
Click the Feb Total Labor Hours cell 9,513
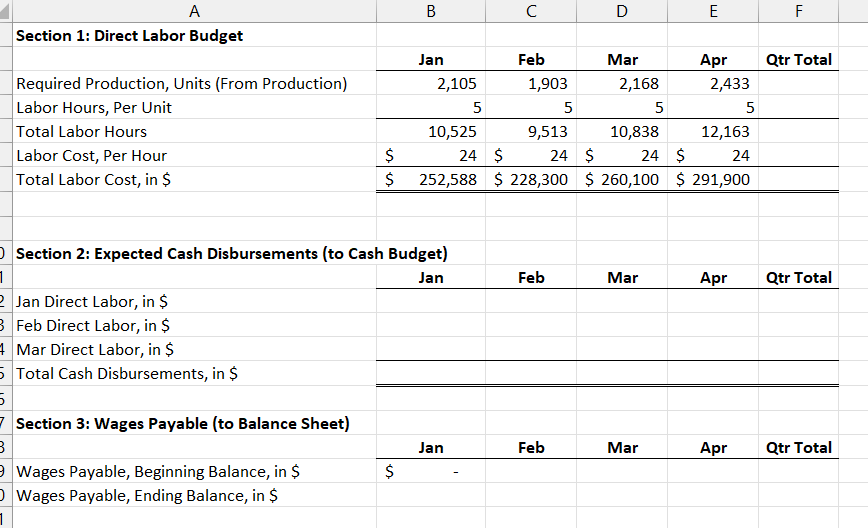tap(531, 131)
